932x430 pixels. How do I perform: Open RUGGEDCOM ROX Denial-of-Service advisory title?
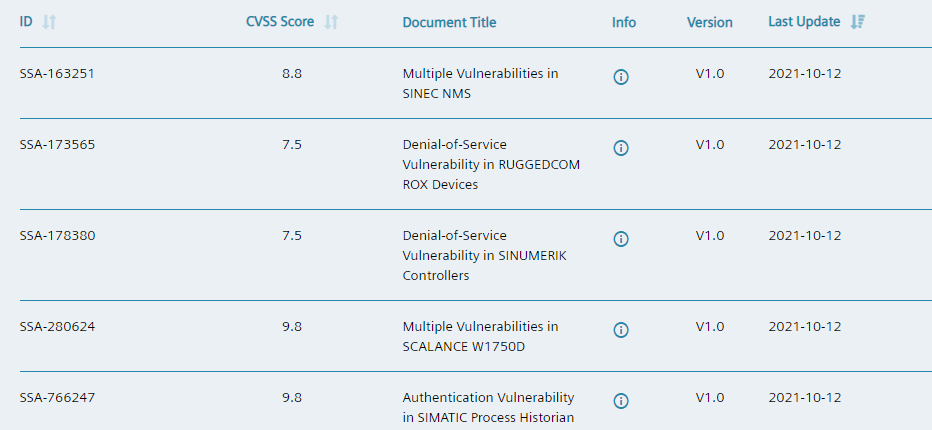491,164
